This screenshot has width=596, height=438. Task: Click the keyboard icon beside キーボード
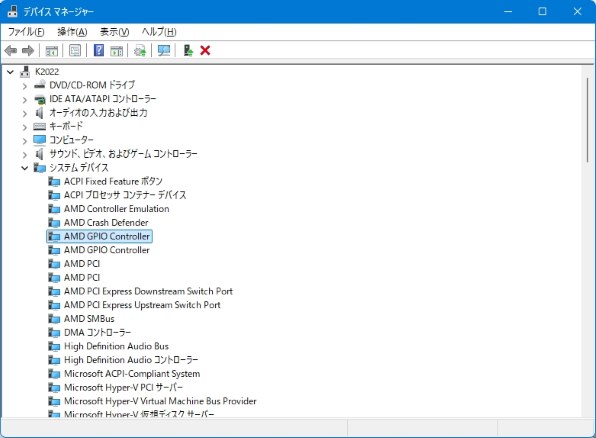tap(40, 127)
